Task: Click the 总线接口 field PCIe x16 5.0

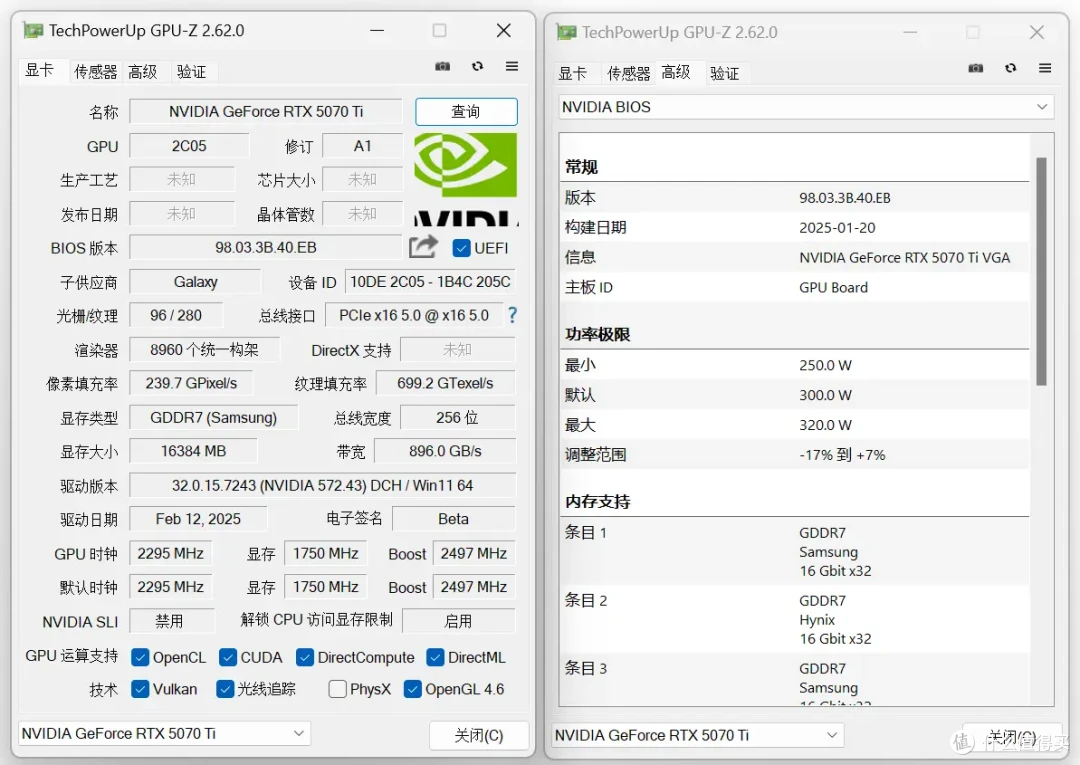Action: tap(414, 315)
